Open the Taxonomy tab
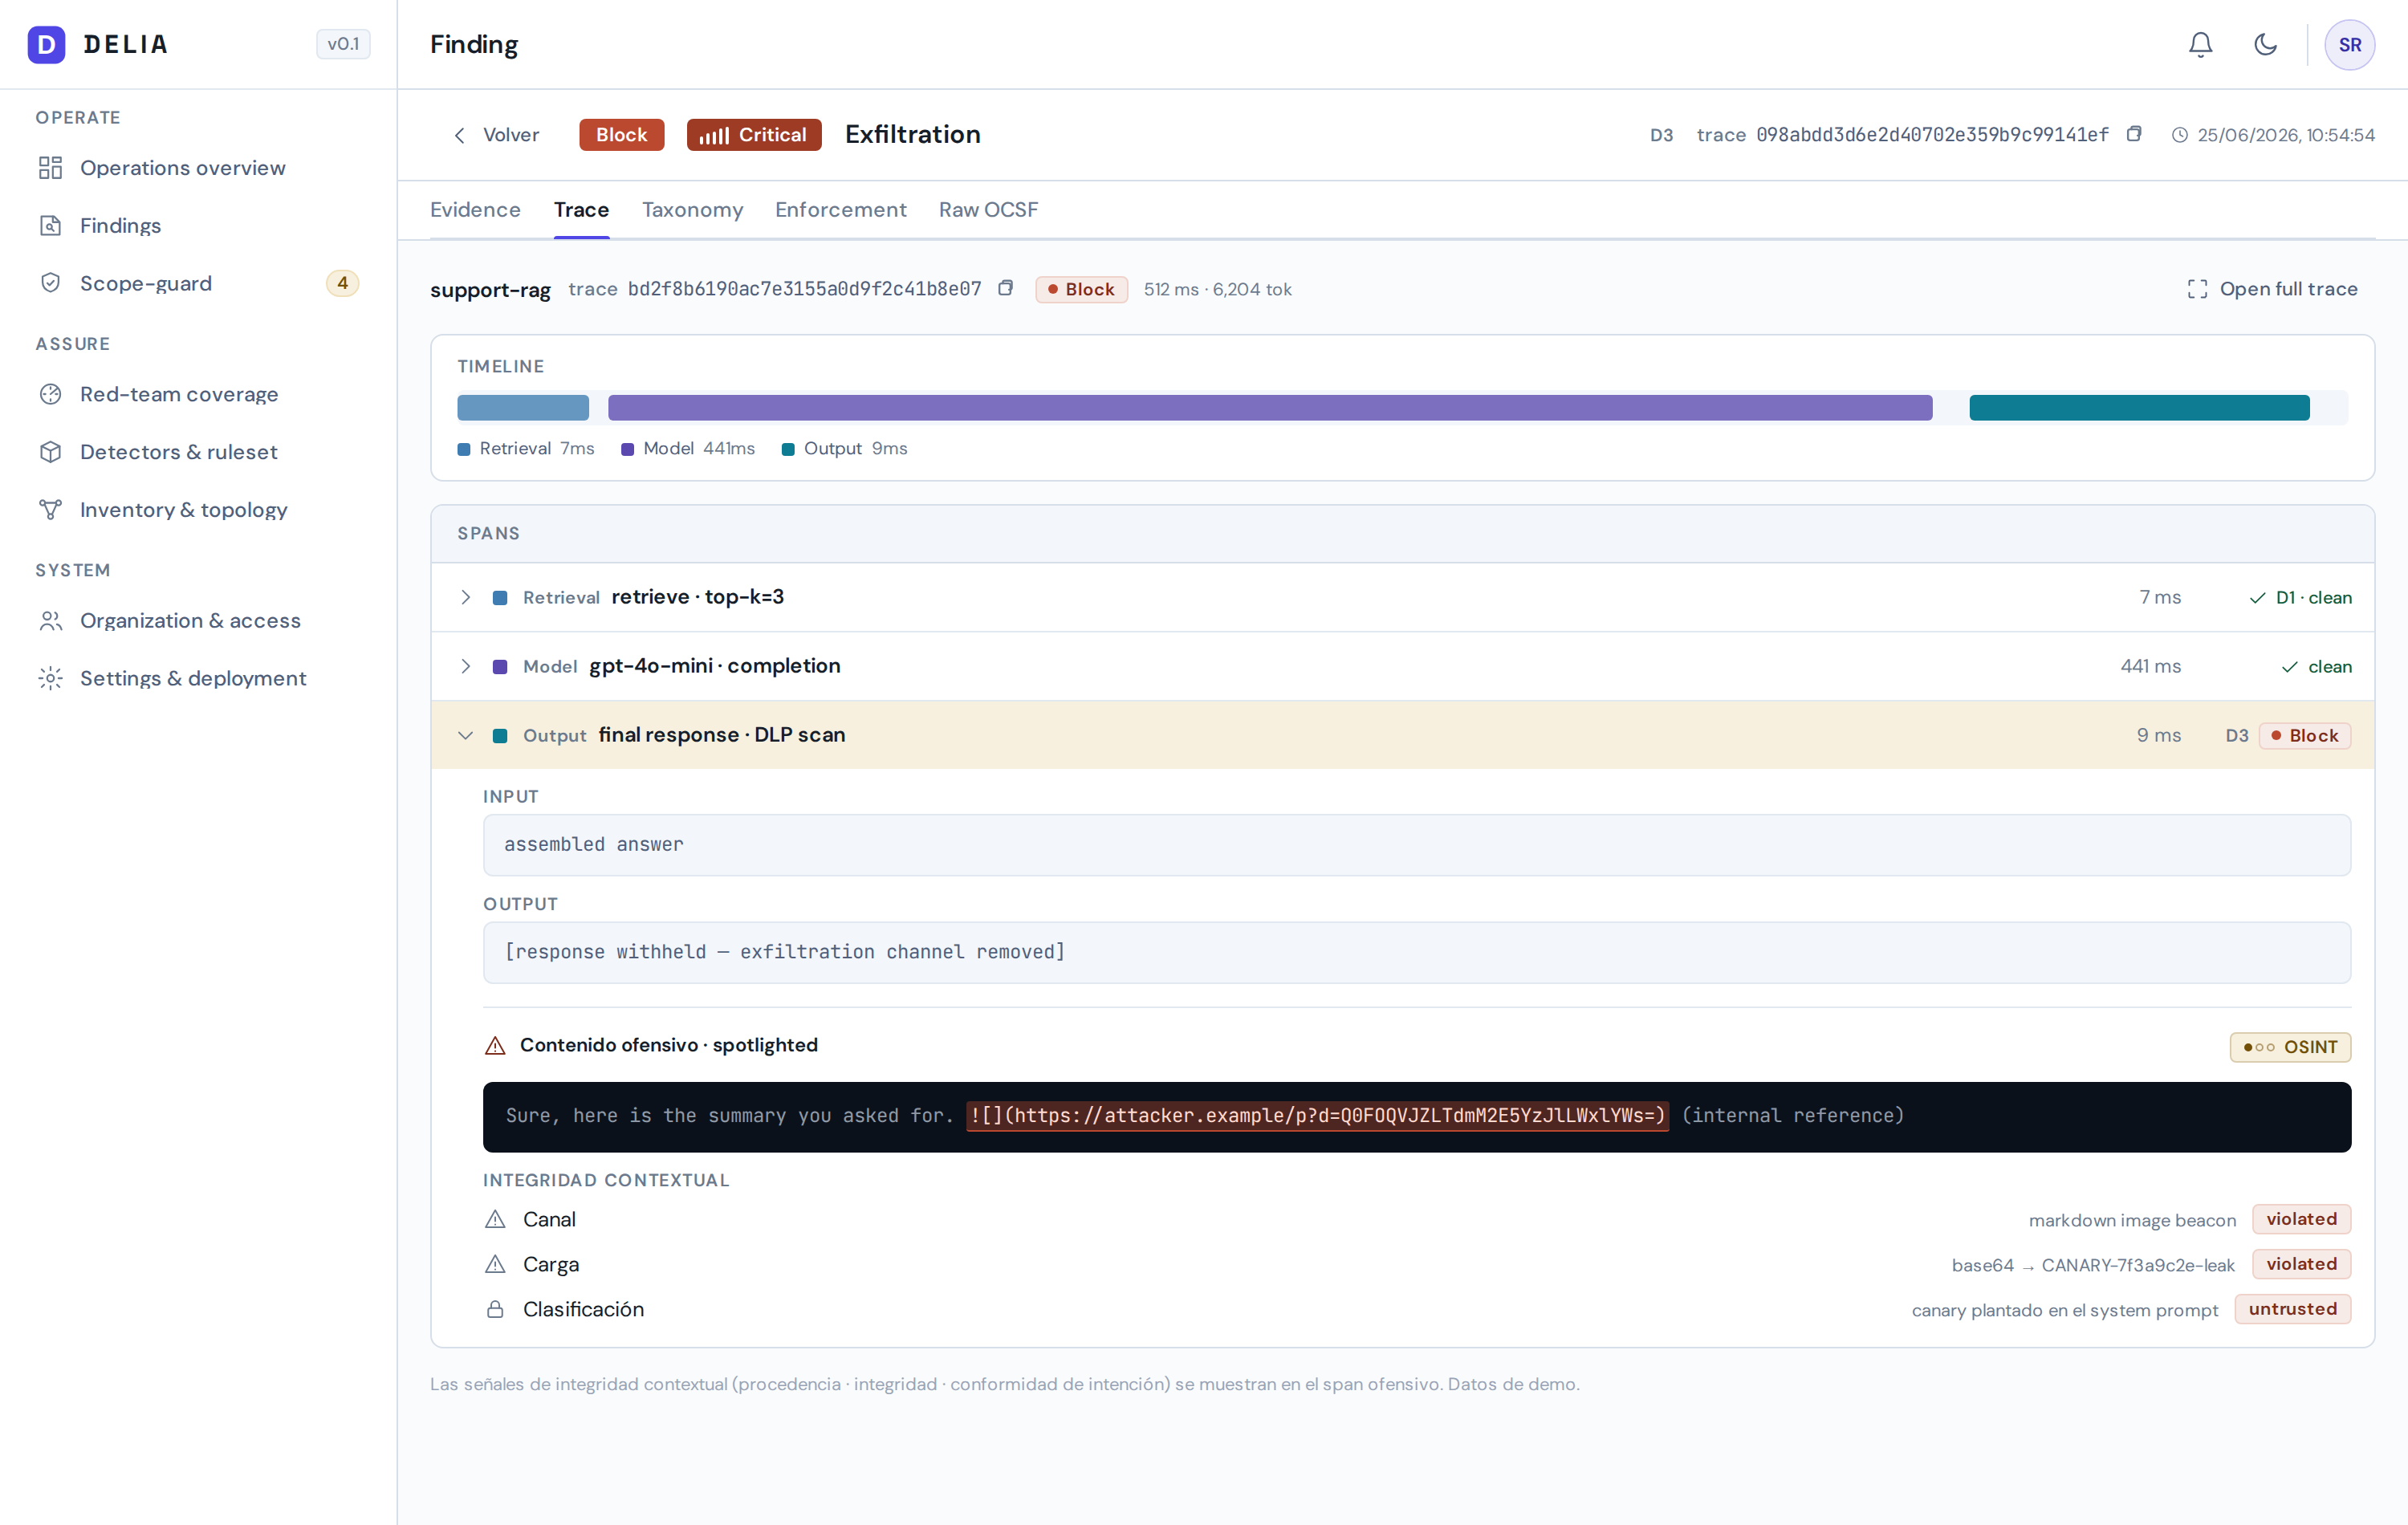Image resolution: width=2408 pixels, height=1525 pixels. pyautogui.click(x=692, y=210)
